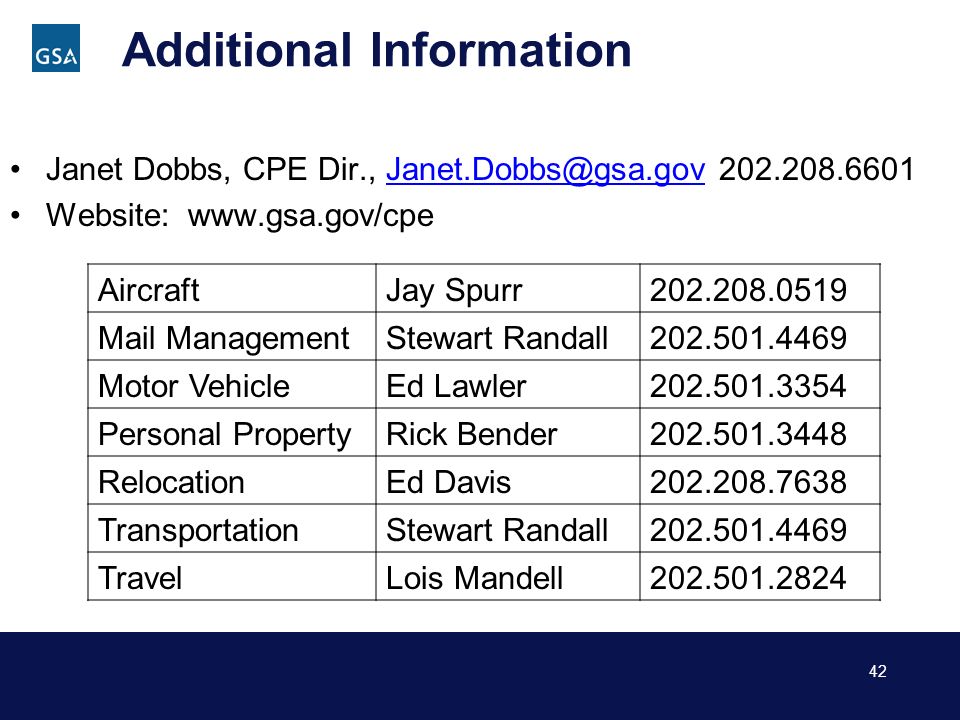The image size is (960, 720).
Task: Click the www.gsa.gov/cpe website text
Action: [x=310, y=216]
